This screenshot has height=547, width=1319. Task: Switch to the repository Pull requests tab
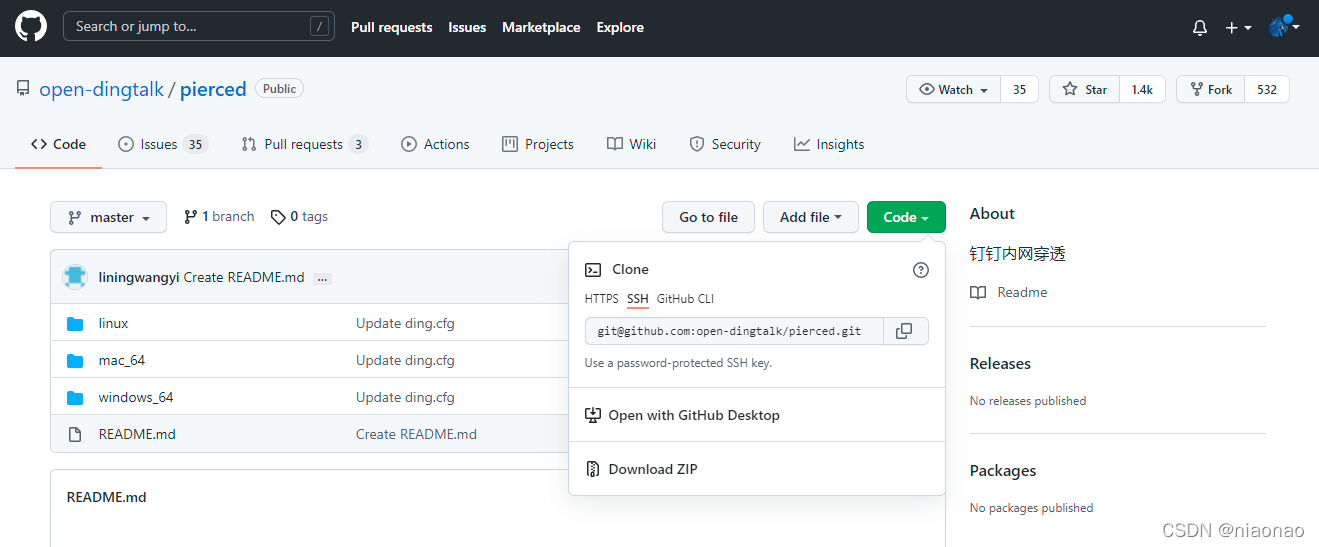pyautogui.click(x=304, y=144)
